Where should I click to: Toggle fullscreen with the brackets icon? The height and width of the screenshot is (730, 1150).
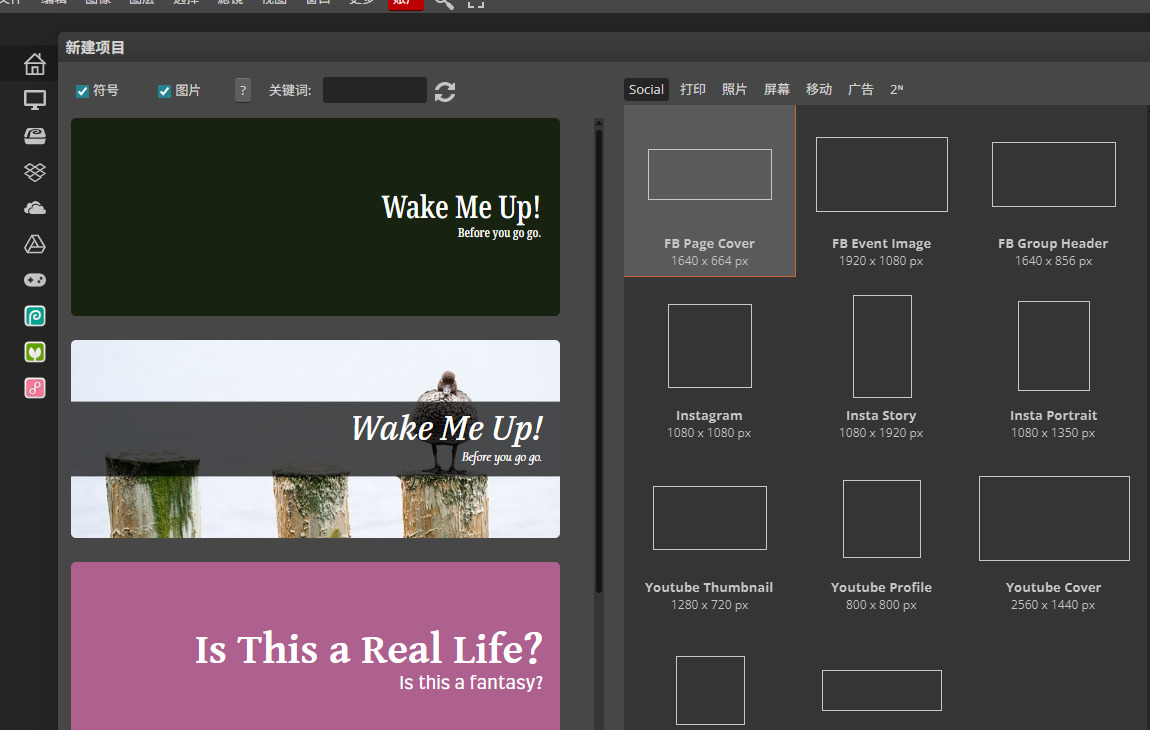tap(476, 3)
